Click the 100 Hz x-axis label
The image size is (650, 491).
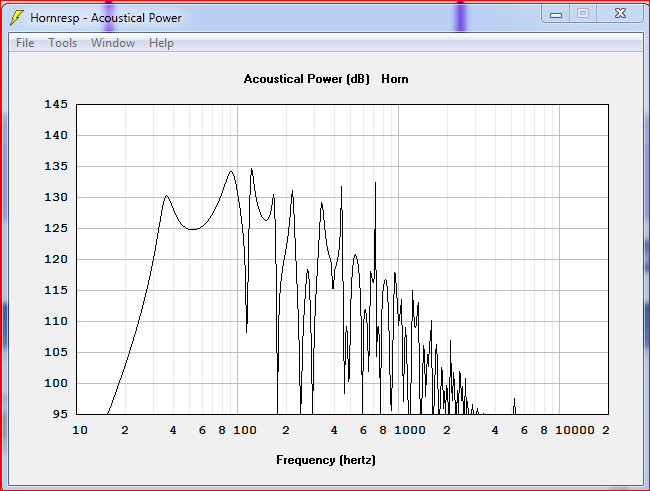tap(245, 430)
